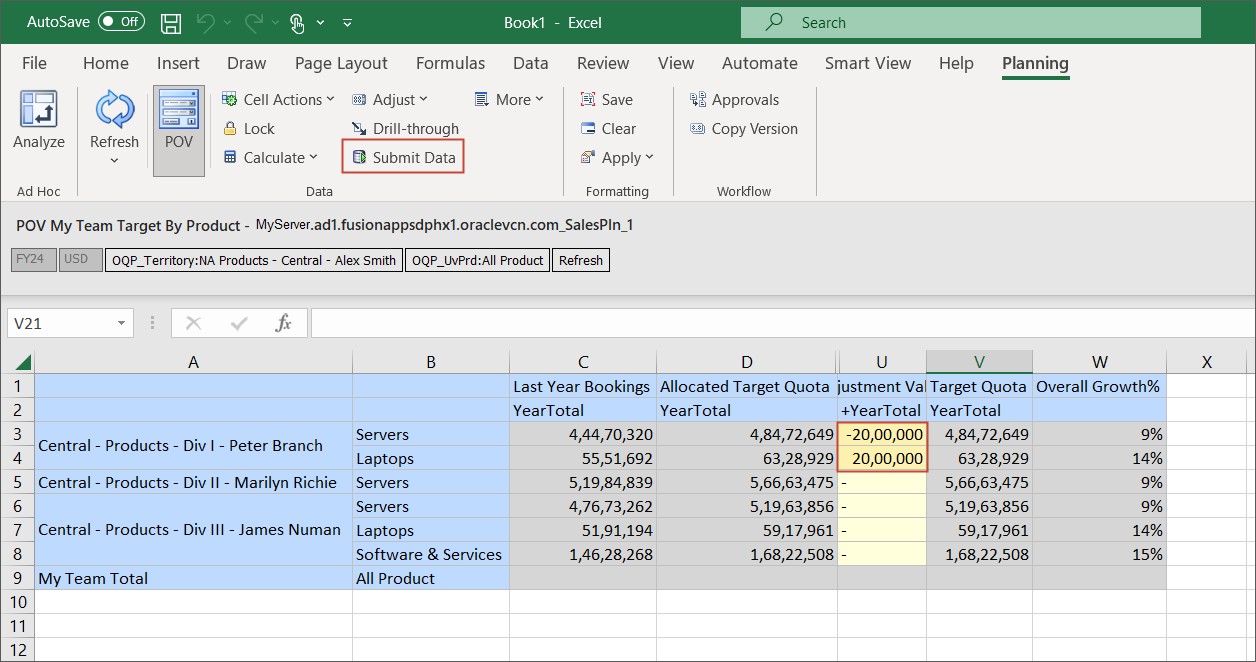The height and width of the screenshot is (662, 1256).
Task: Click Copy Version button
Action: 743,128
